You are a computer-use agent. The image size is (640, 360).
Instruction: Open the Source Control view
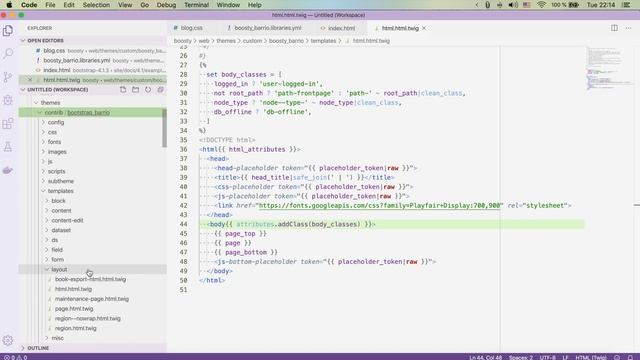[8, 77]
